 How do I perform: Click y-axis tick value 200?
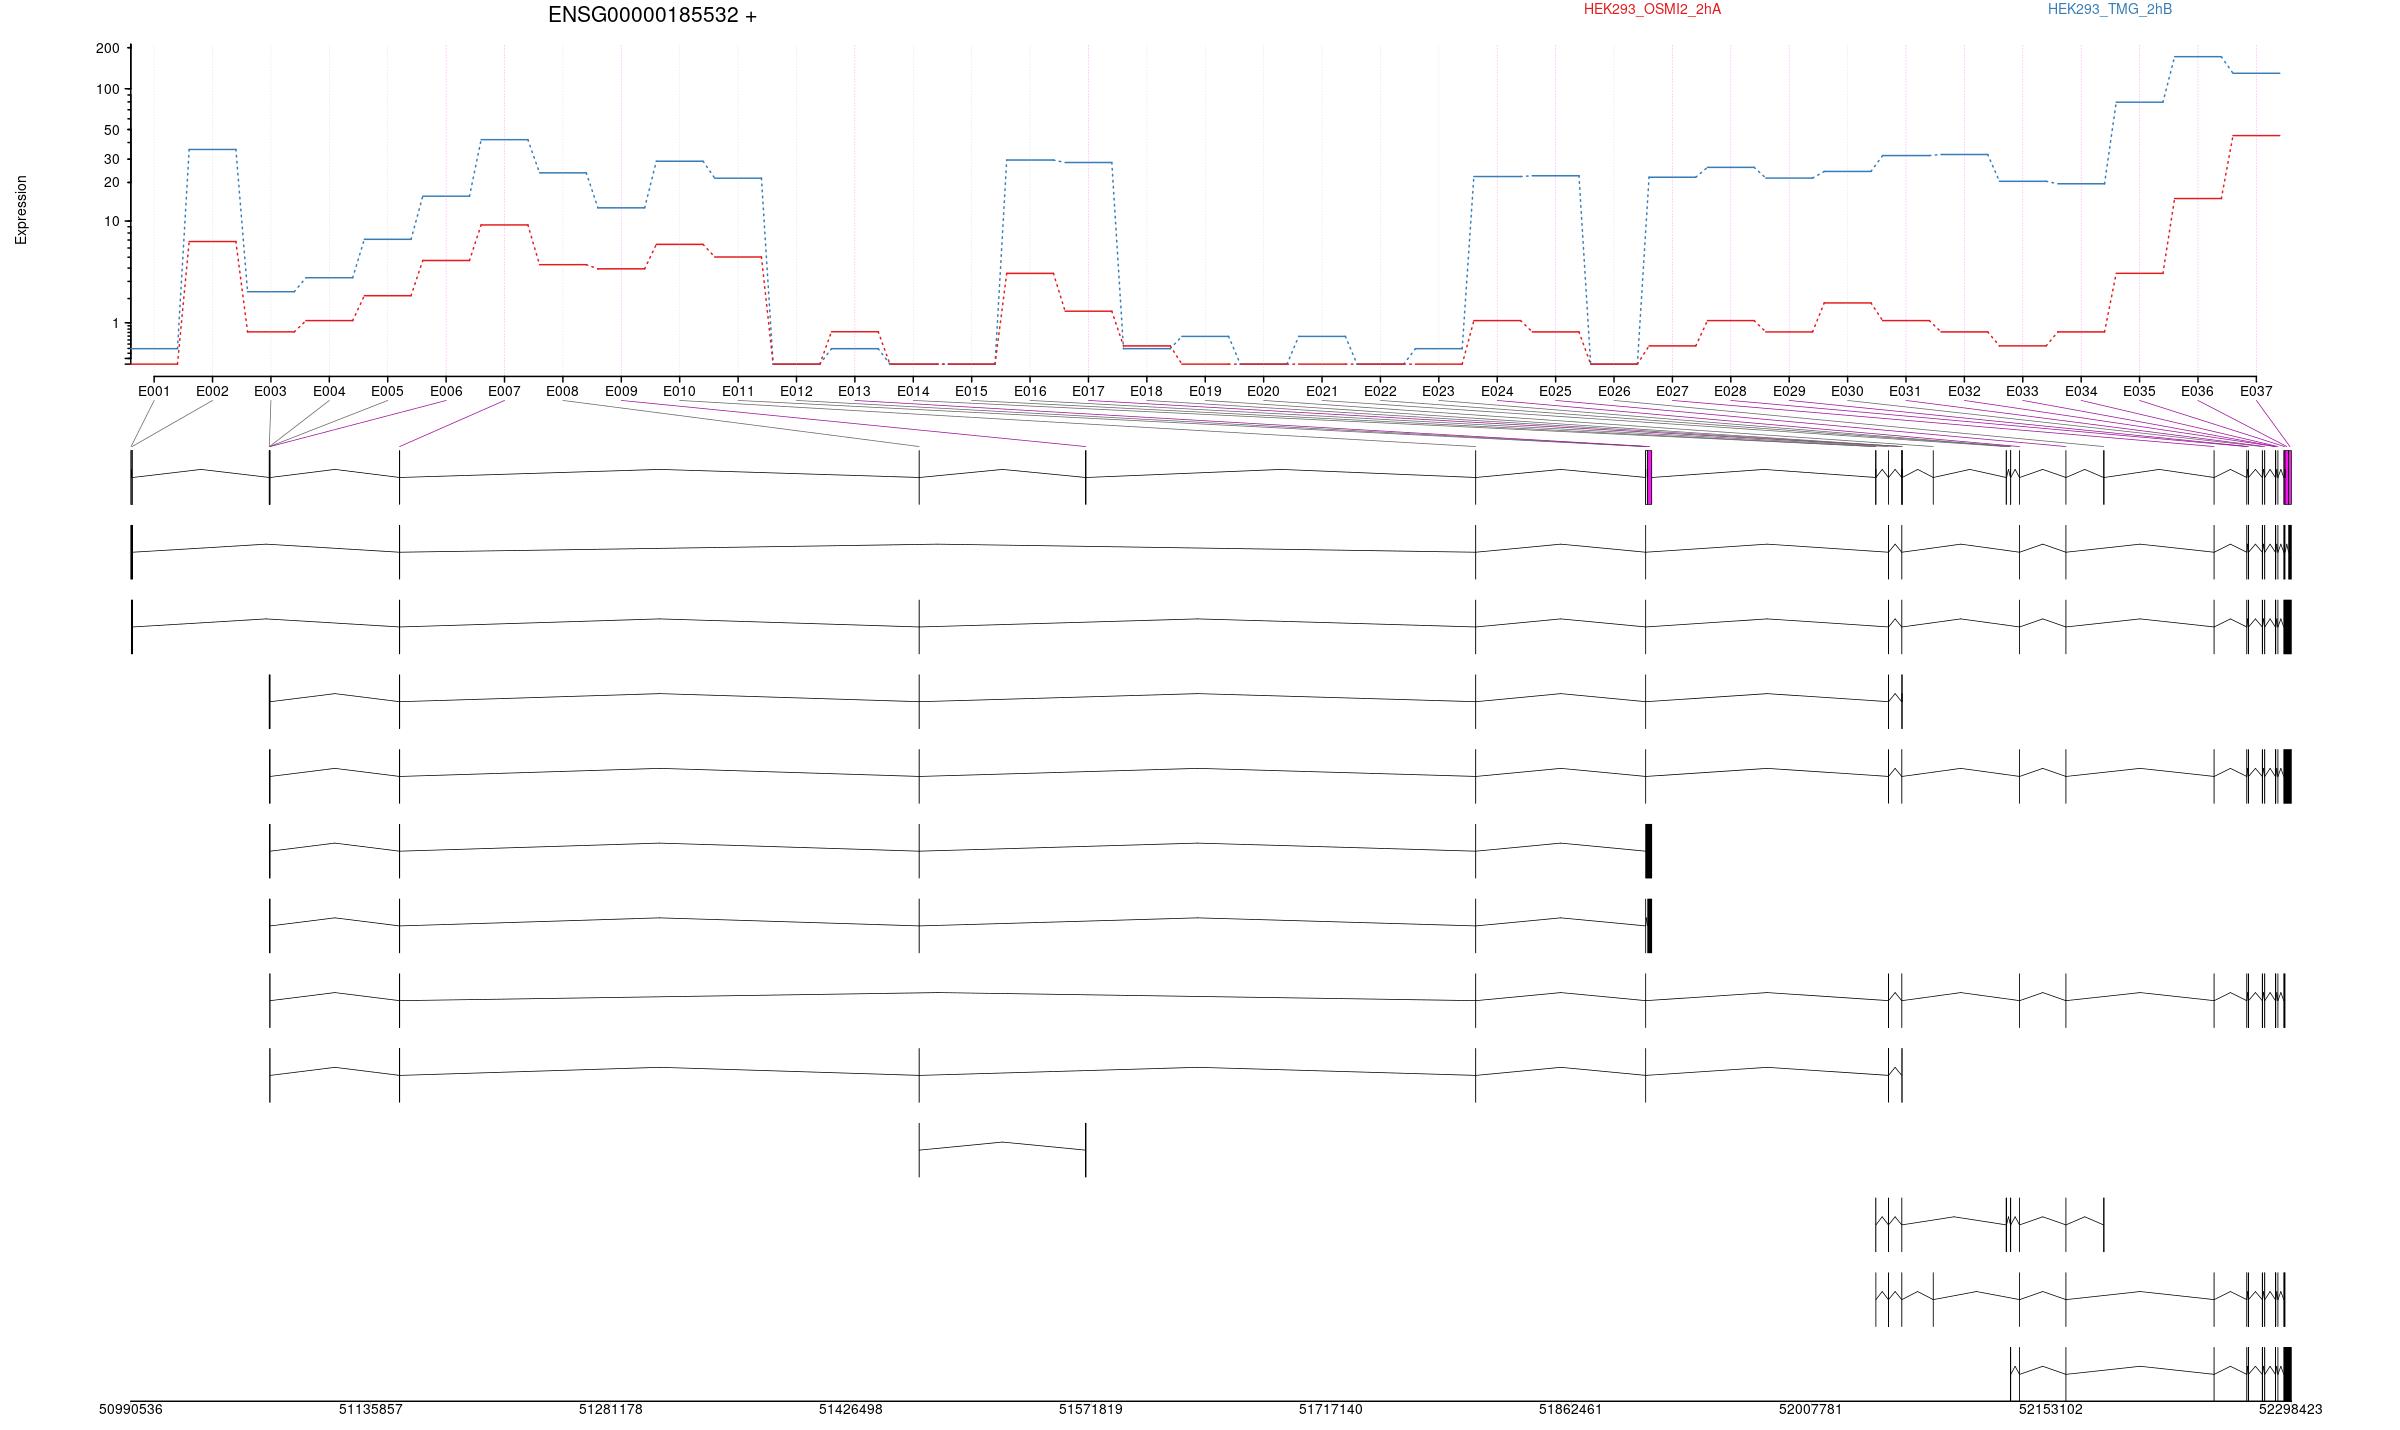[x=107, y=48]
